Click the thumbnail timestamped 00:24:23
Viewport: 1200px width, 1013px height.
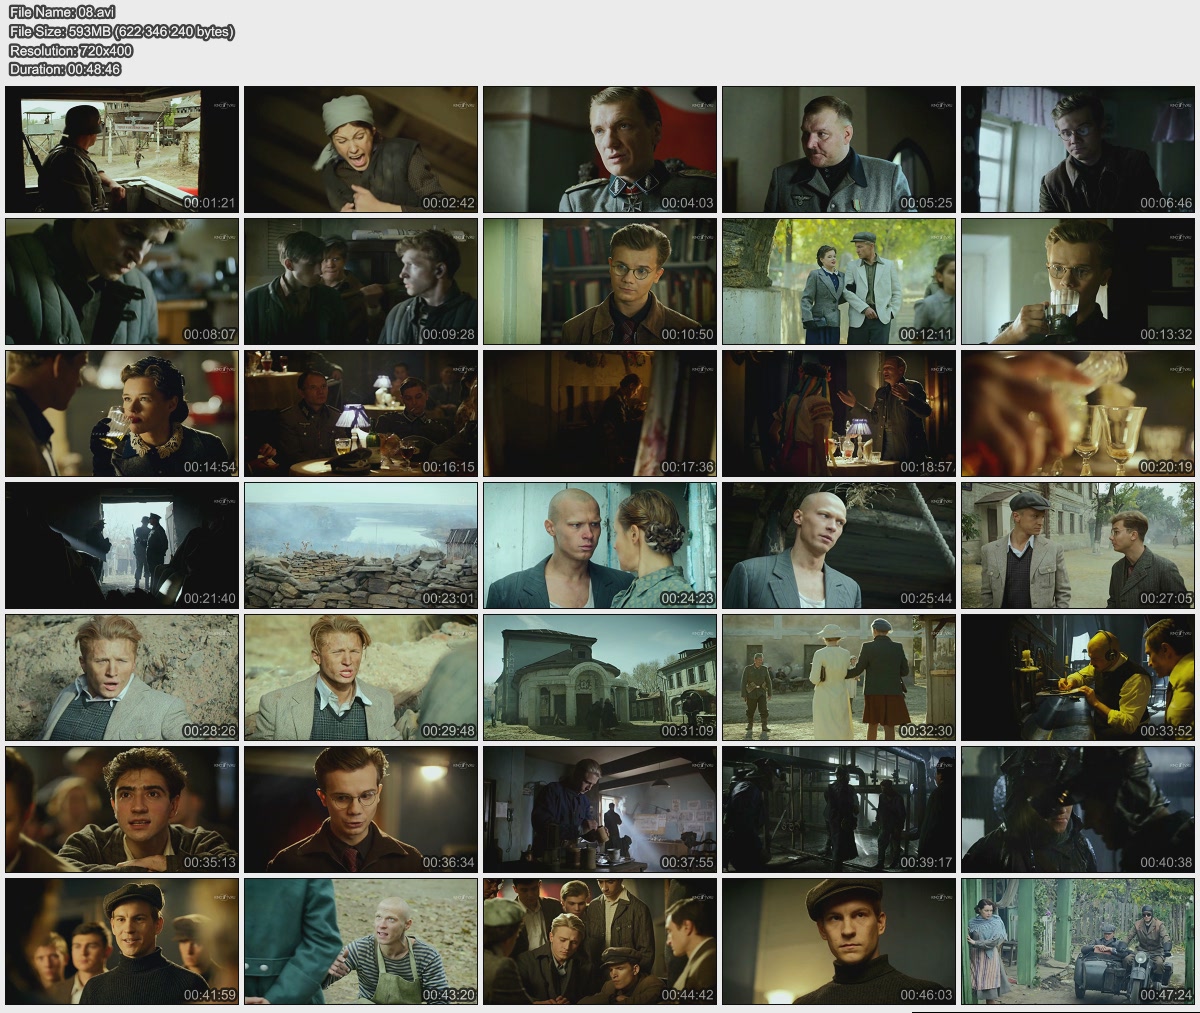[x=600, y=545]
